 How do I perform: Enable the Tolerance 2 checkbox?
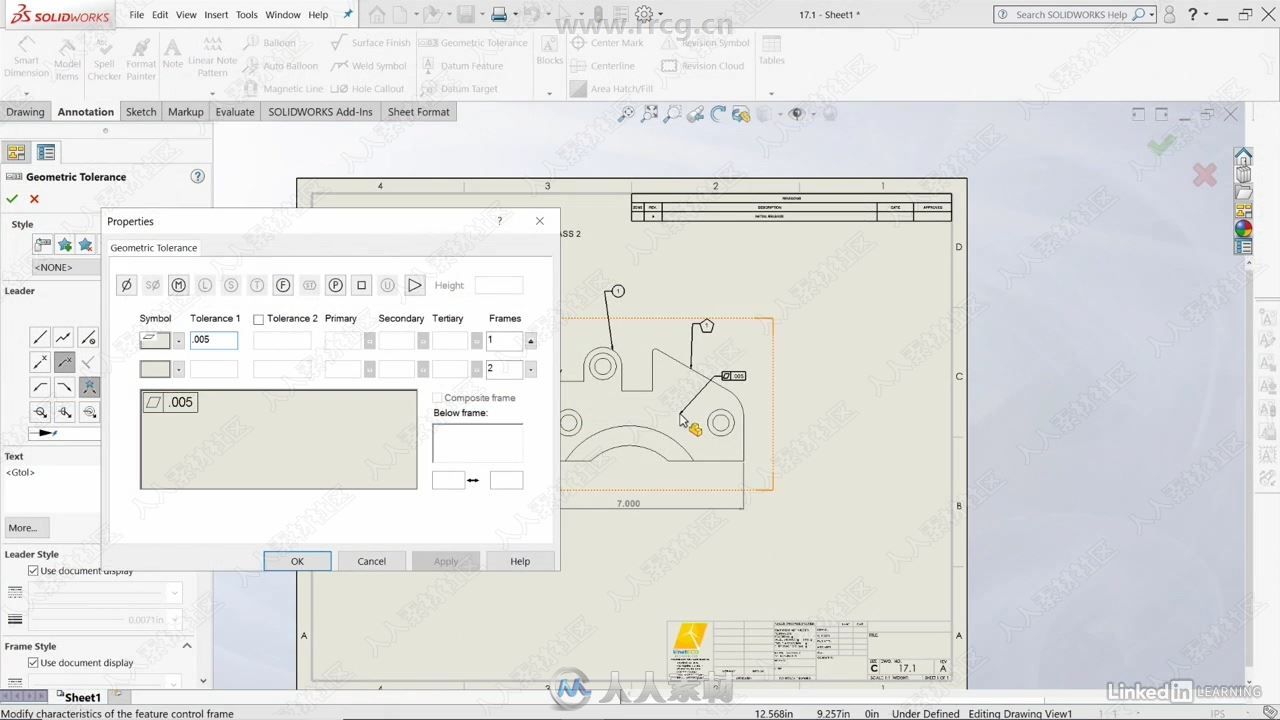[258, 319]
